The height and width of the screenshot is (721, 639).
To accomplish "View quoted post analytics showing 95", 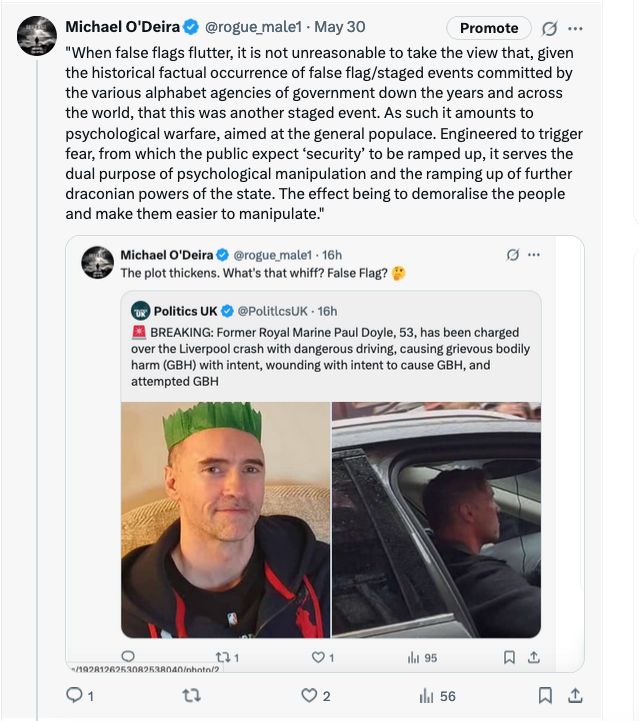I will coord(415,657).
